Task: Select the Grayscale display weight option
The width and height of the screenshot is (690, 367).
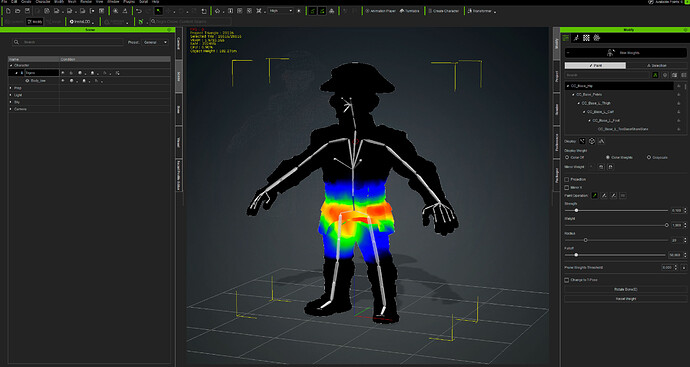Action: (x=649, y=157)
